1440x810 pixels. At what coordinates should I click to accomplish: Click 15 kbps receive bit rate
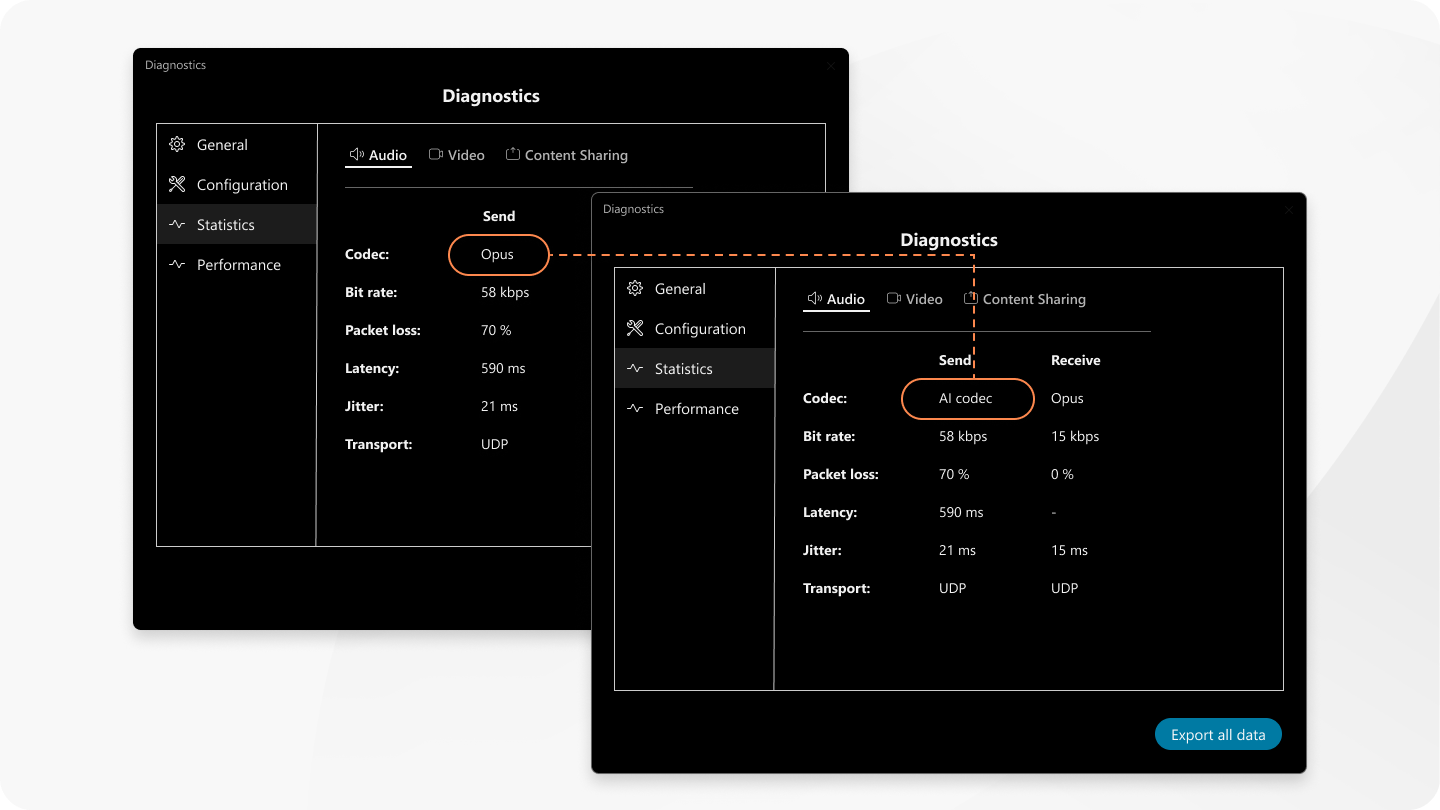pos(1075,436)
